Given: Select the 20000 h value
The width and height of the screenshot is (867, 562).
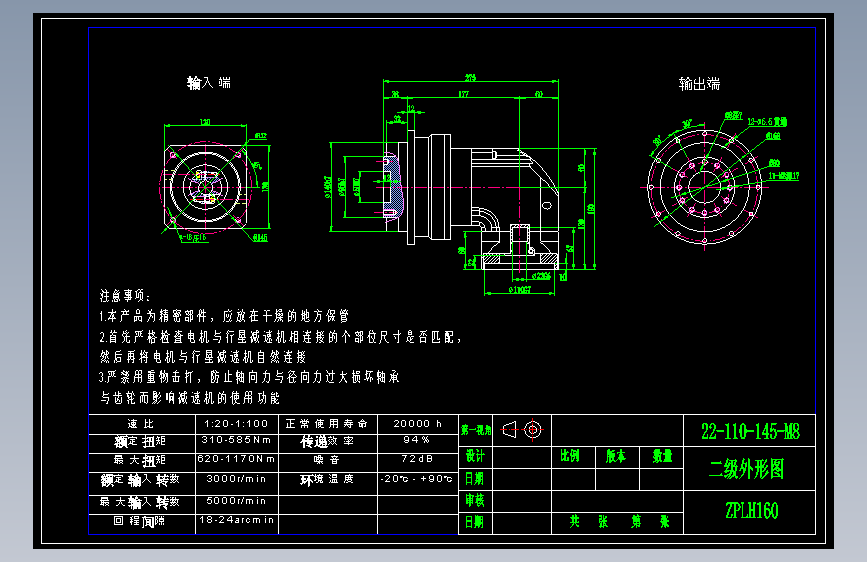Looking at the screenshot, I should click(x=417, y=424).
